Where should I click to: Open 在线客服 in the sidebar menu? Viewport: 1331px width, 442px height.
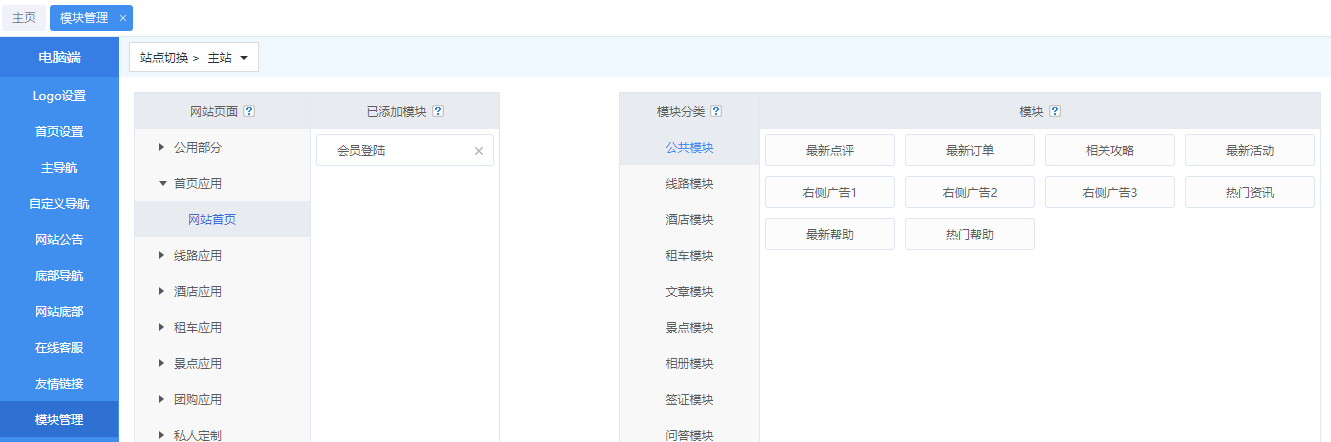(x=59, y=348)
